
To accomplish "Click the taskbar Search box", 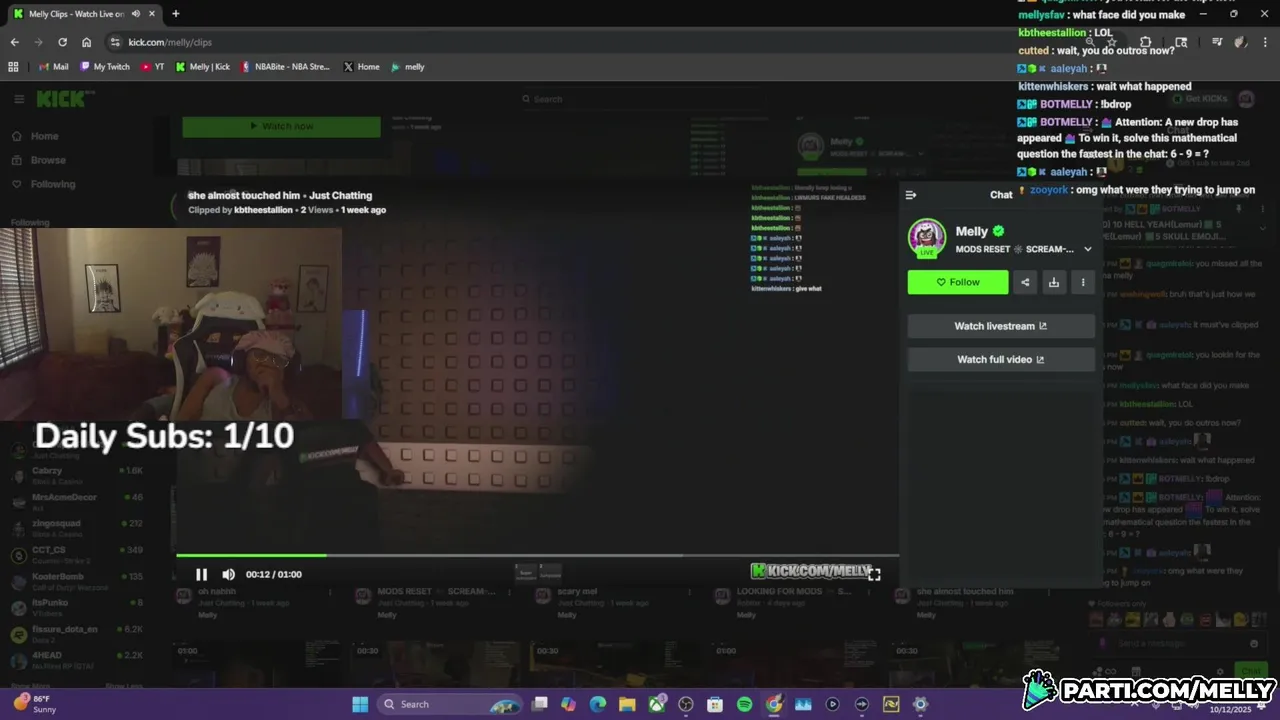I will 449,704.
